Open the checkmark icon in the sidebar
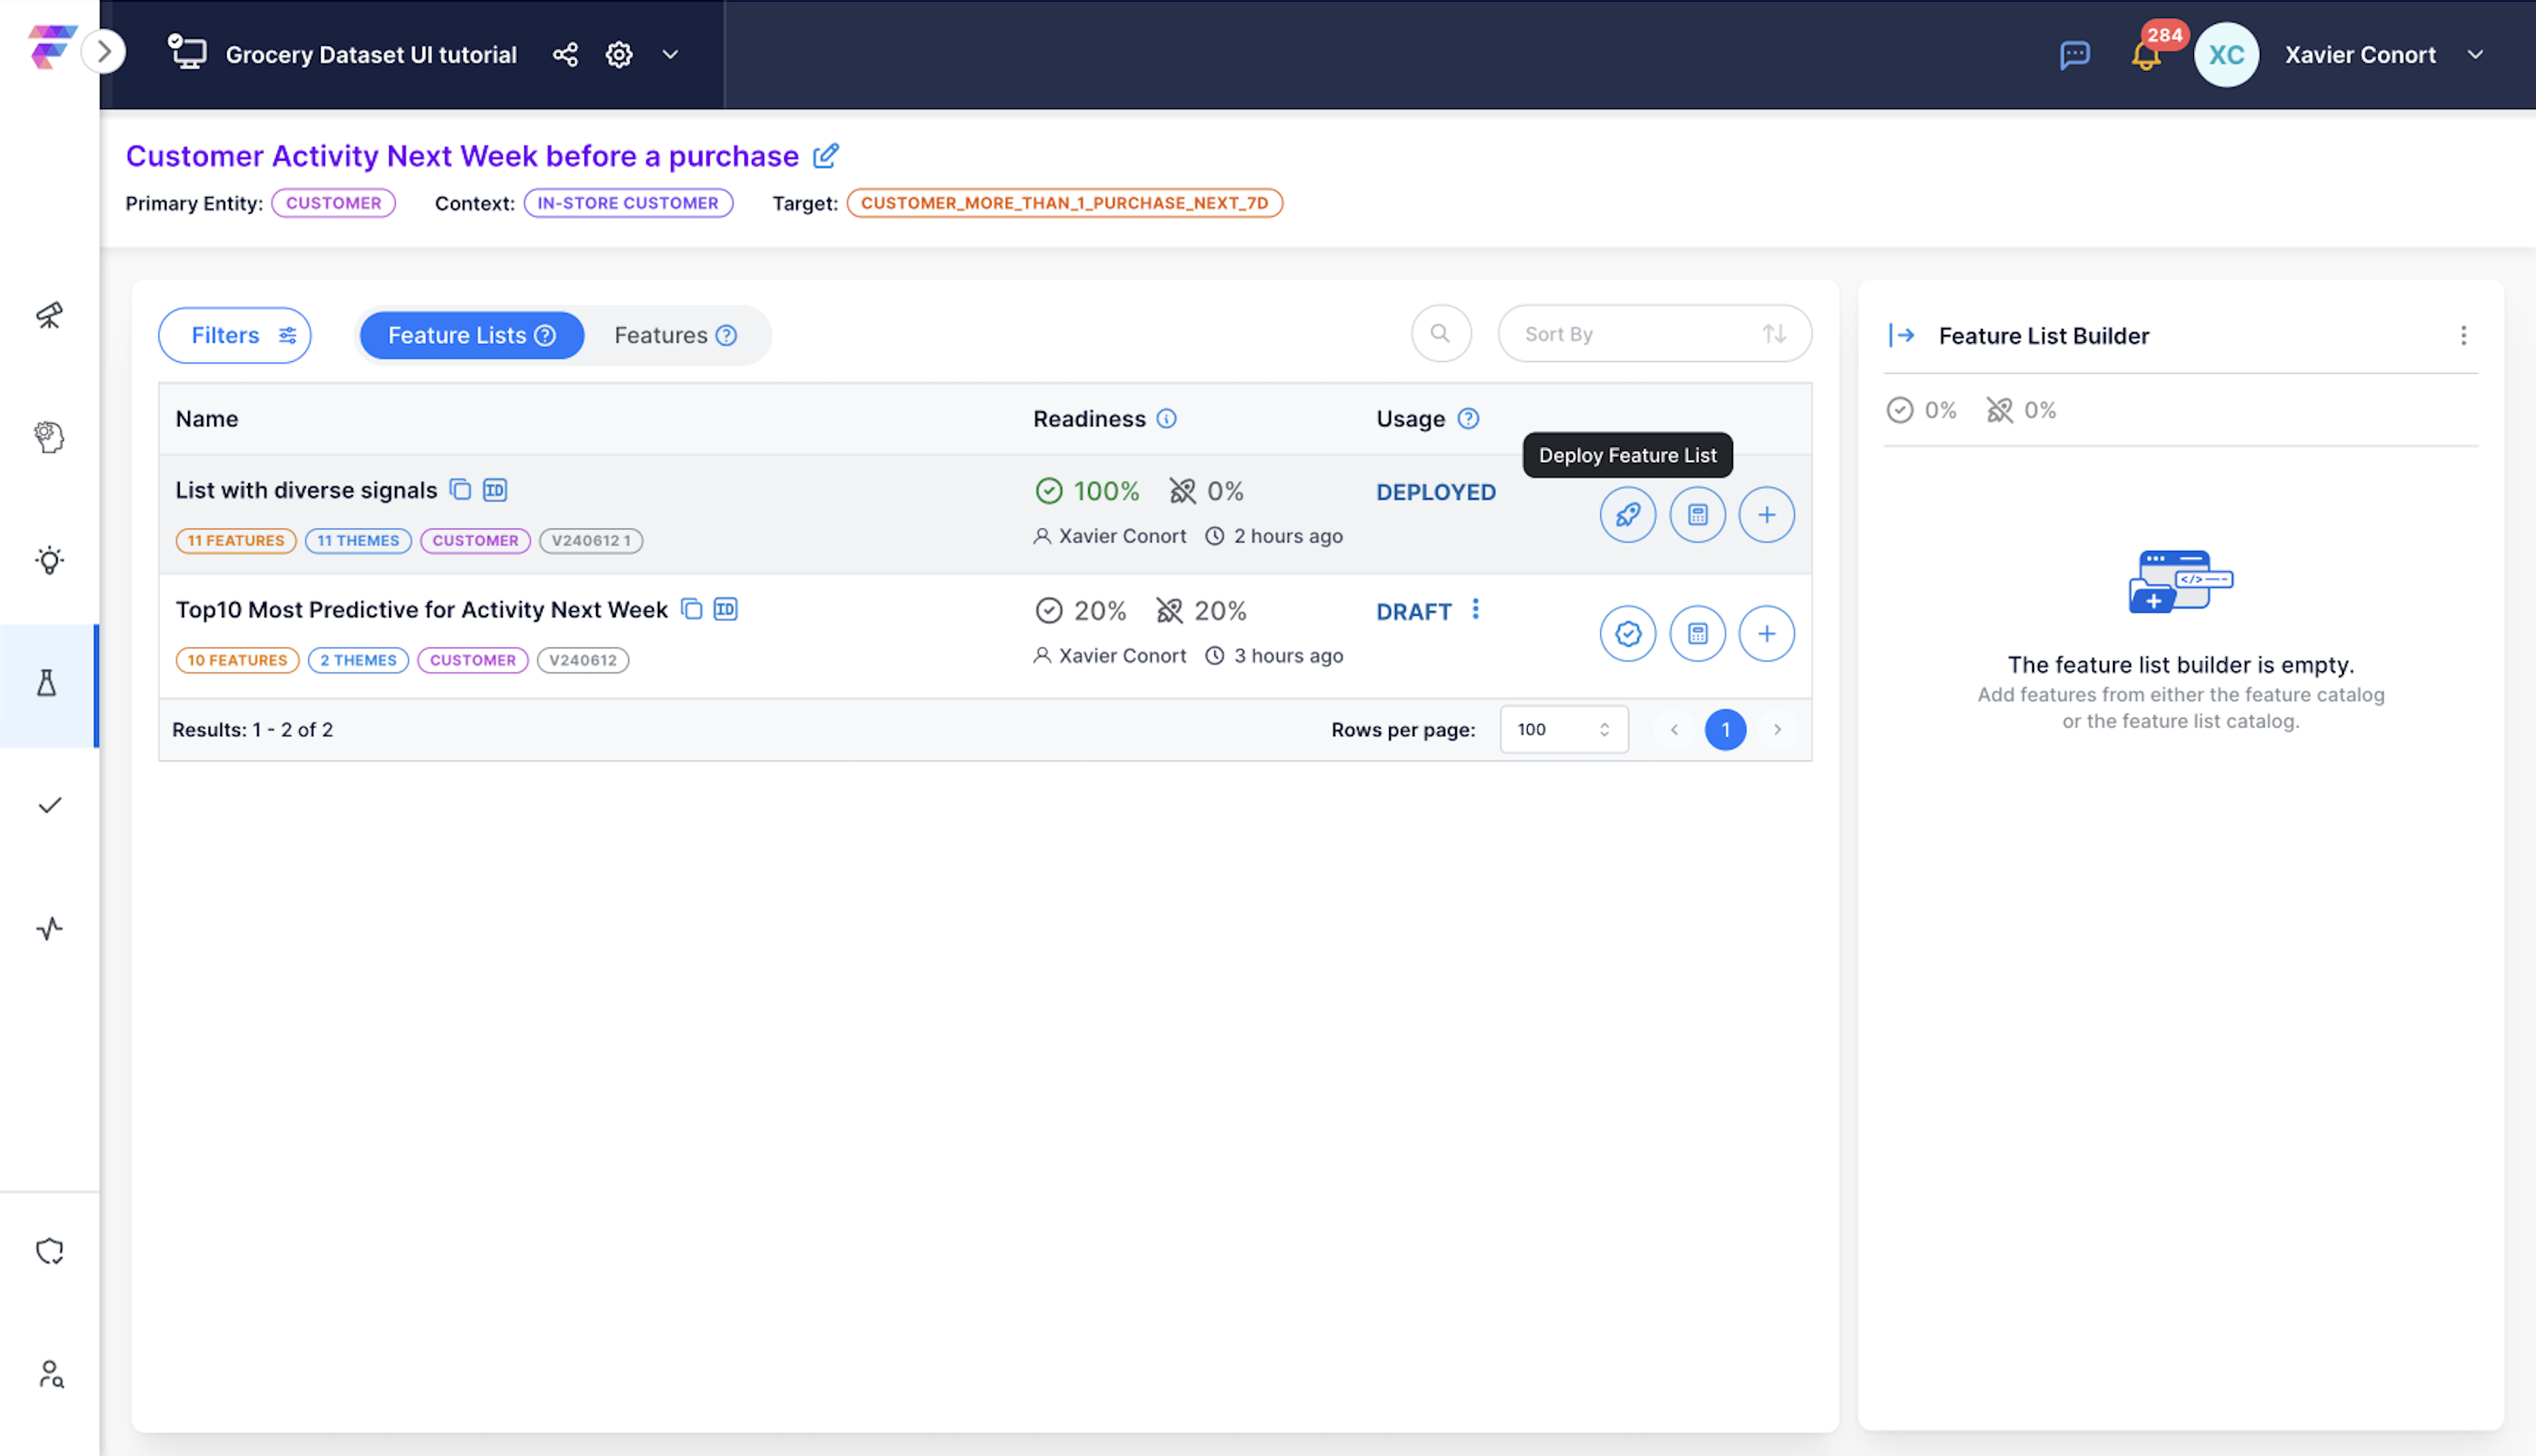2536x1456 pixels. pyautogui.click(x=49, y=805)
